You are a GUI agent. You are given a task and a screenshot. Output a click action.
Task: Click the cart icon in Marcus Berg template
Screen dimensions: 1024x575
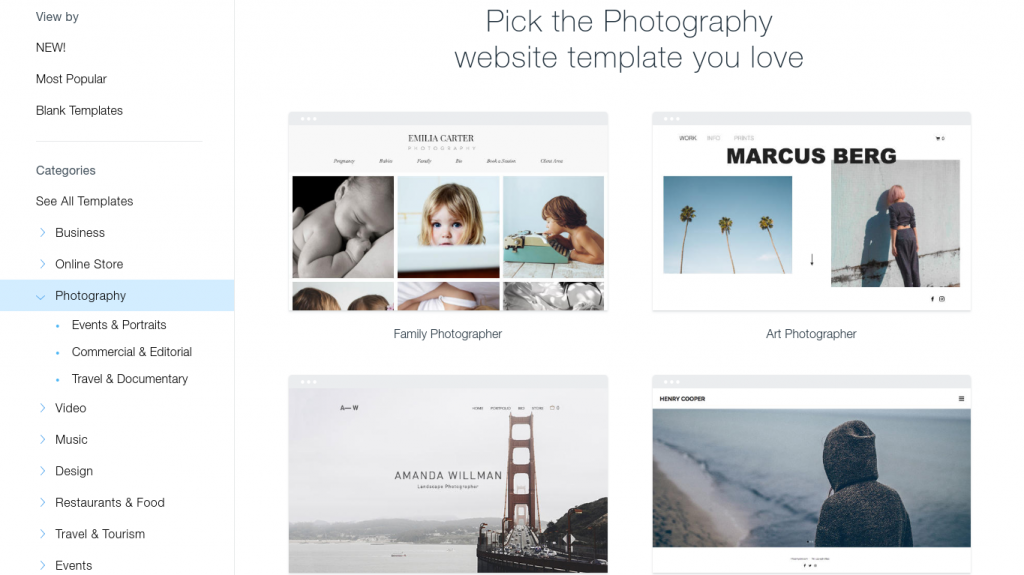pyautogui.click(x=940, y=139)
